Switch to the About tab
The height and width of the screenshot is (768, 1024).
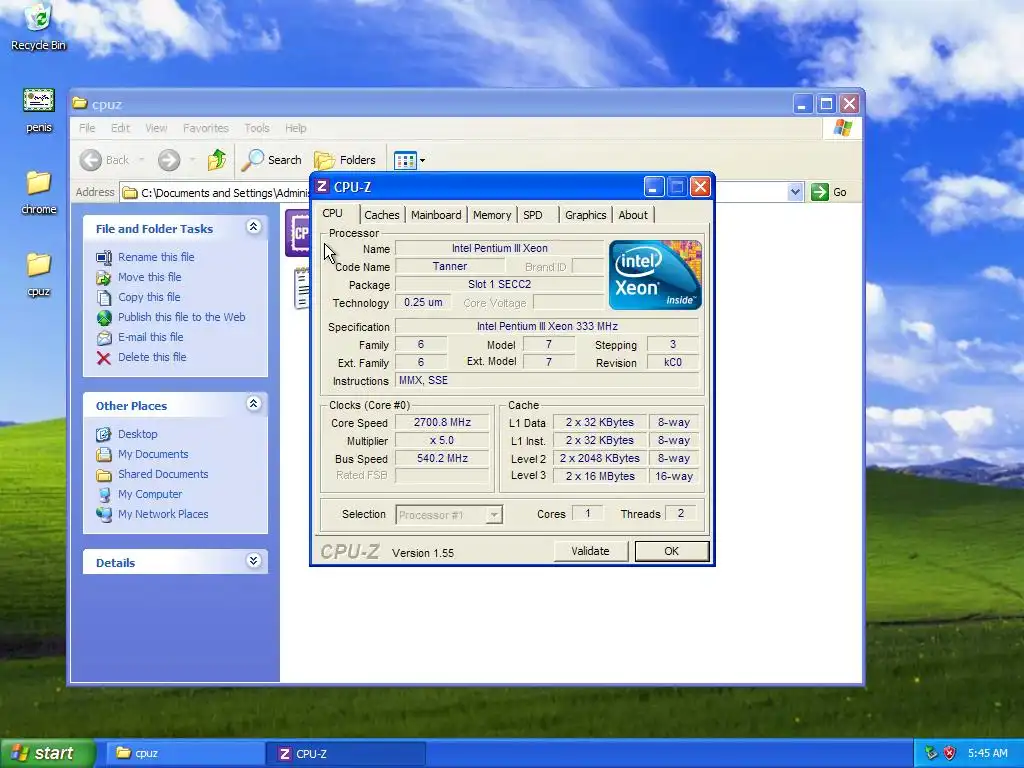633,215
